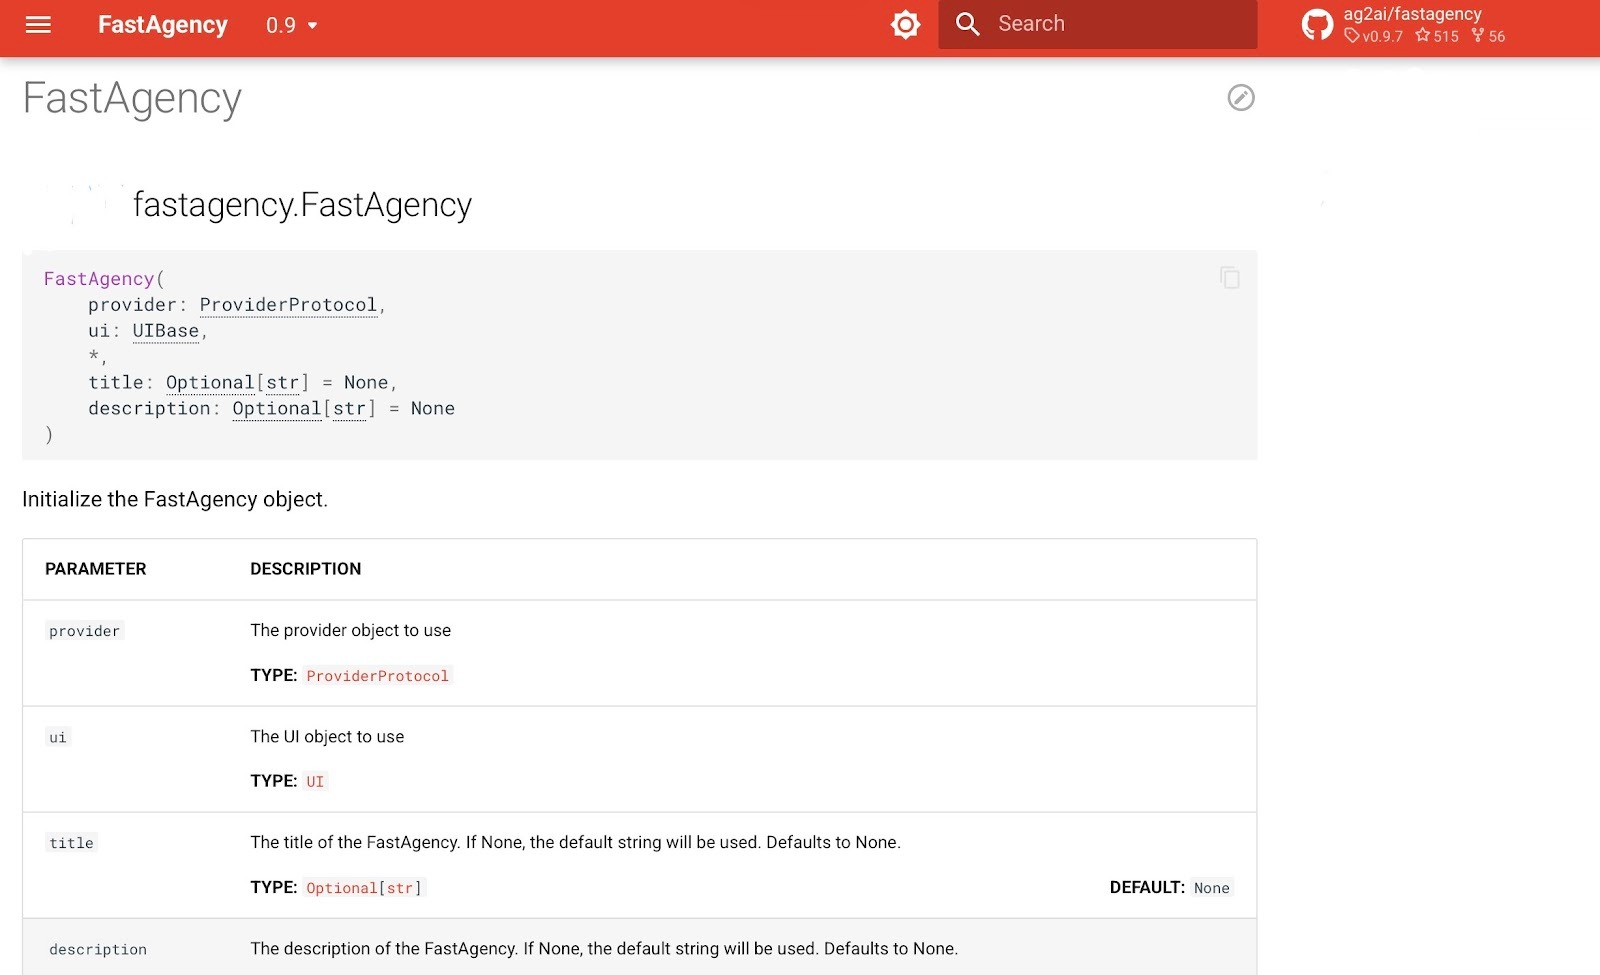Click the 56 forks count
The height and width of the screenshot is (975, 1600).
1488,36
